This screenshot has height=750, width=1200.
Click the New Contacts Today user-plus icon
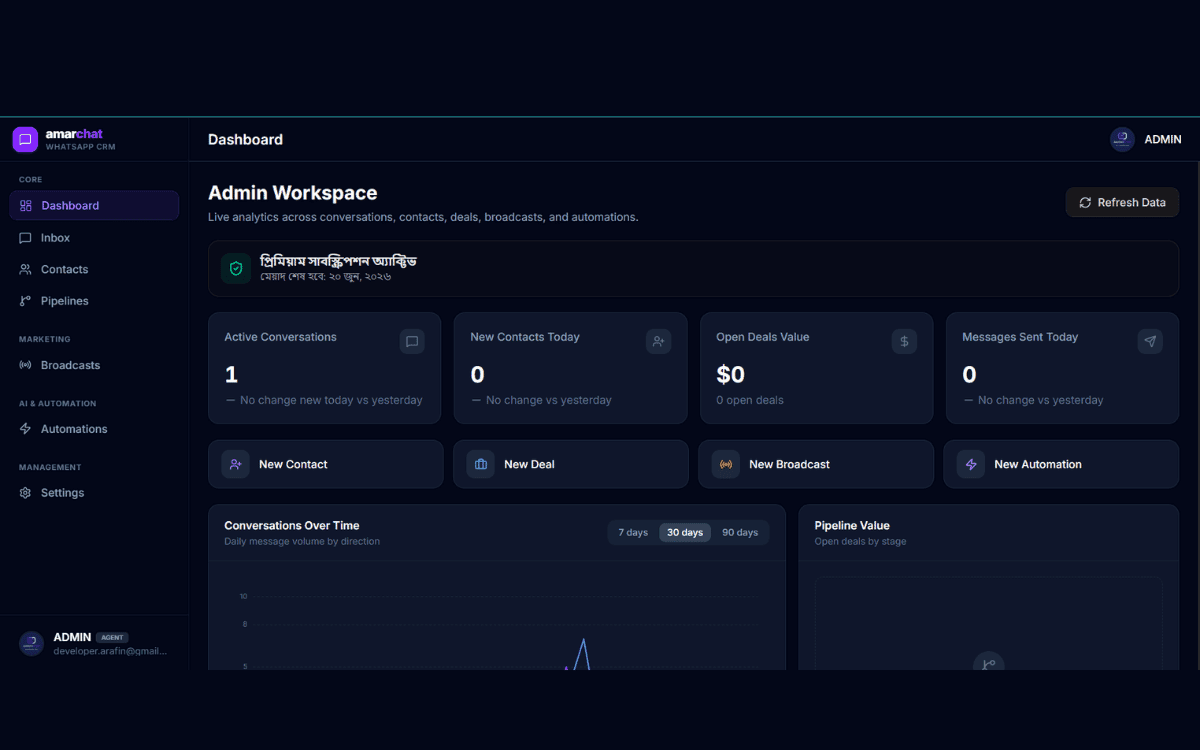[658, 341]
